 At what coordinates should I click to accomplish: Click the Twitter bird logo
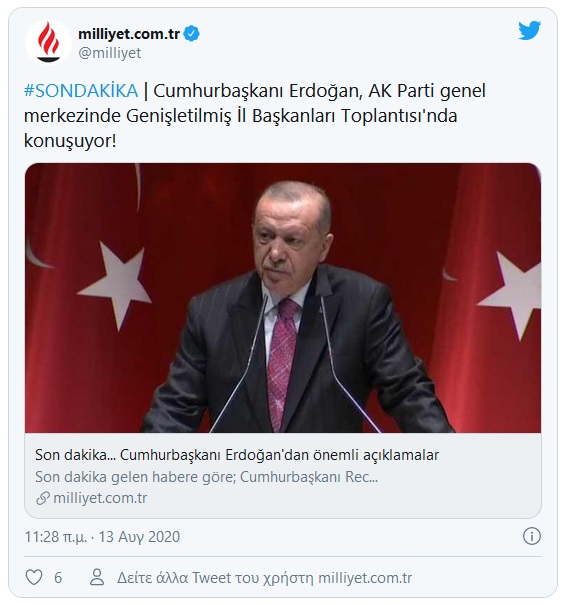(530, 31)
